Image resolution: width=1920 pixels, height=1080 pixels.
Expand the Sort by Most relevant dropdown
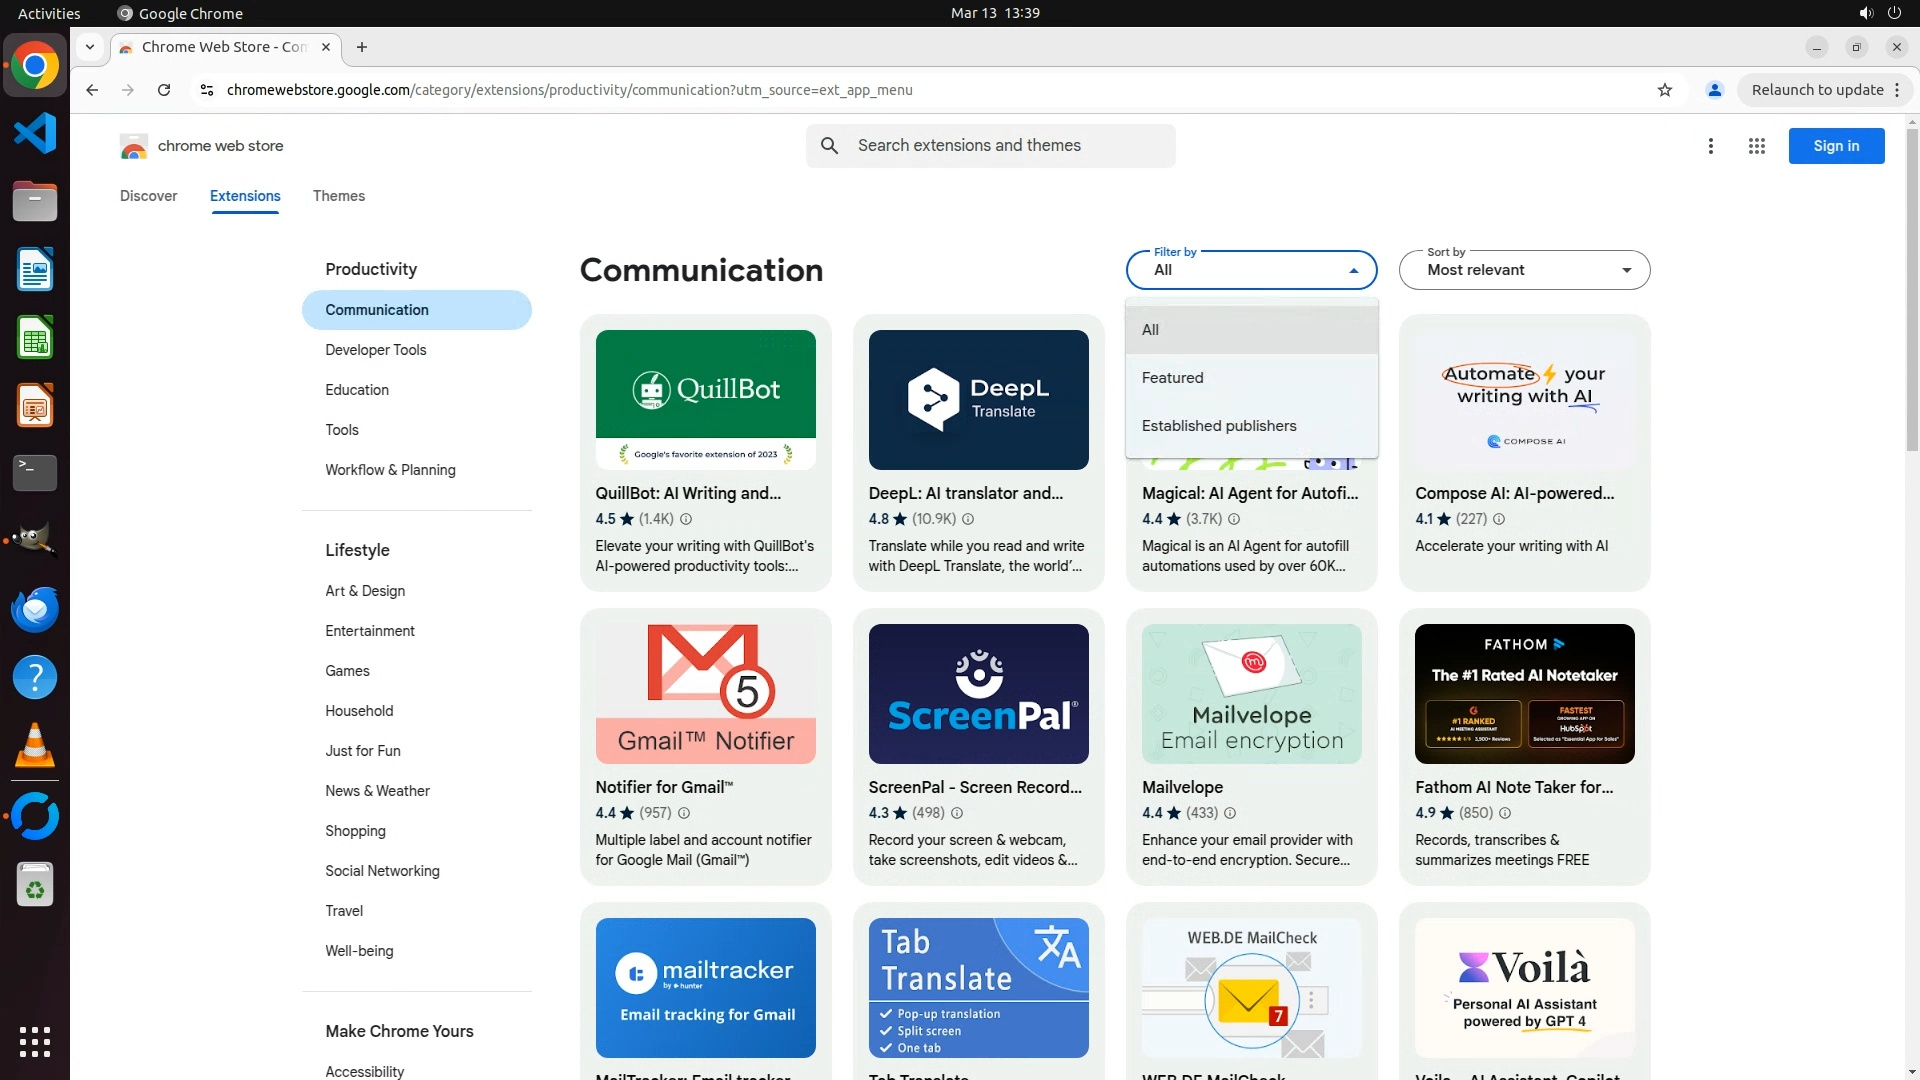[1524, 270]
